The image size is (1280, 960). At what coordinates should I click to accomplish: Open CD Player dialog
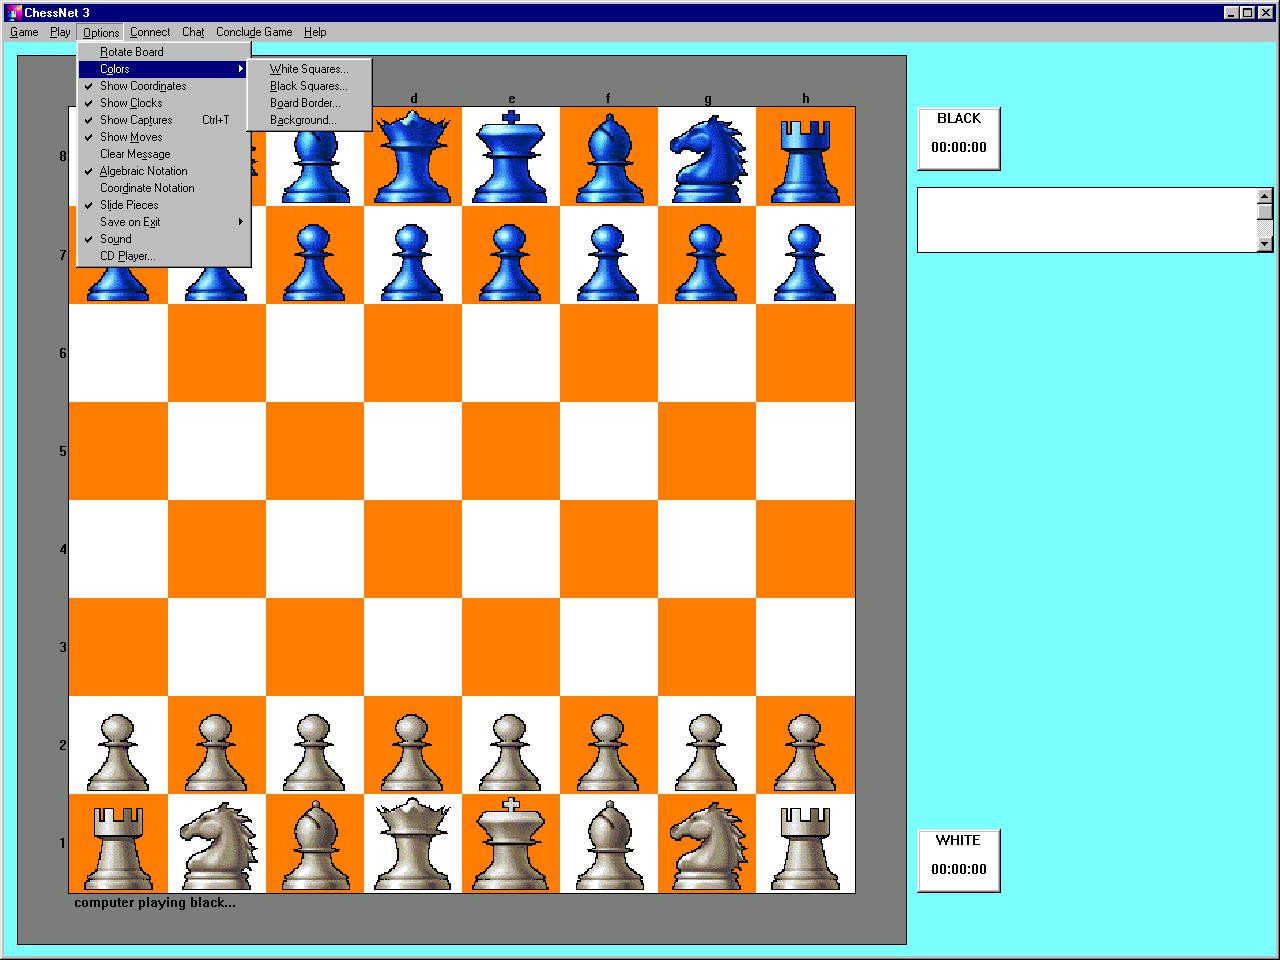coord(164,256)
